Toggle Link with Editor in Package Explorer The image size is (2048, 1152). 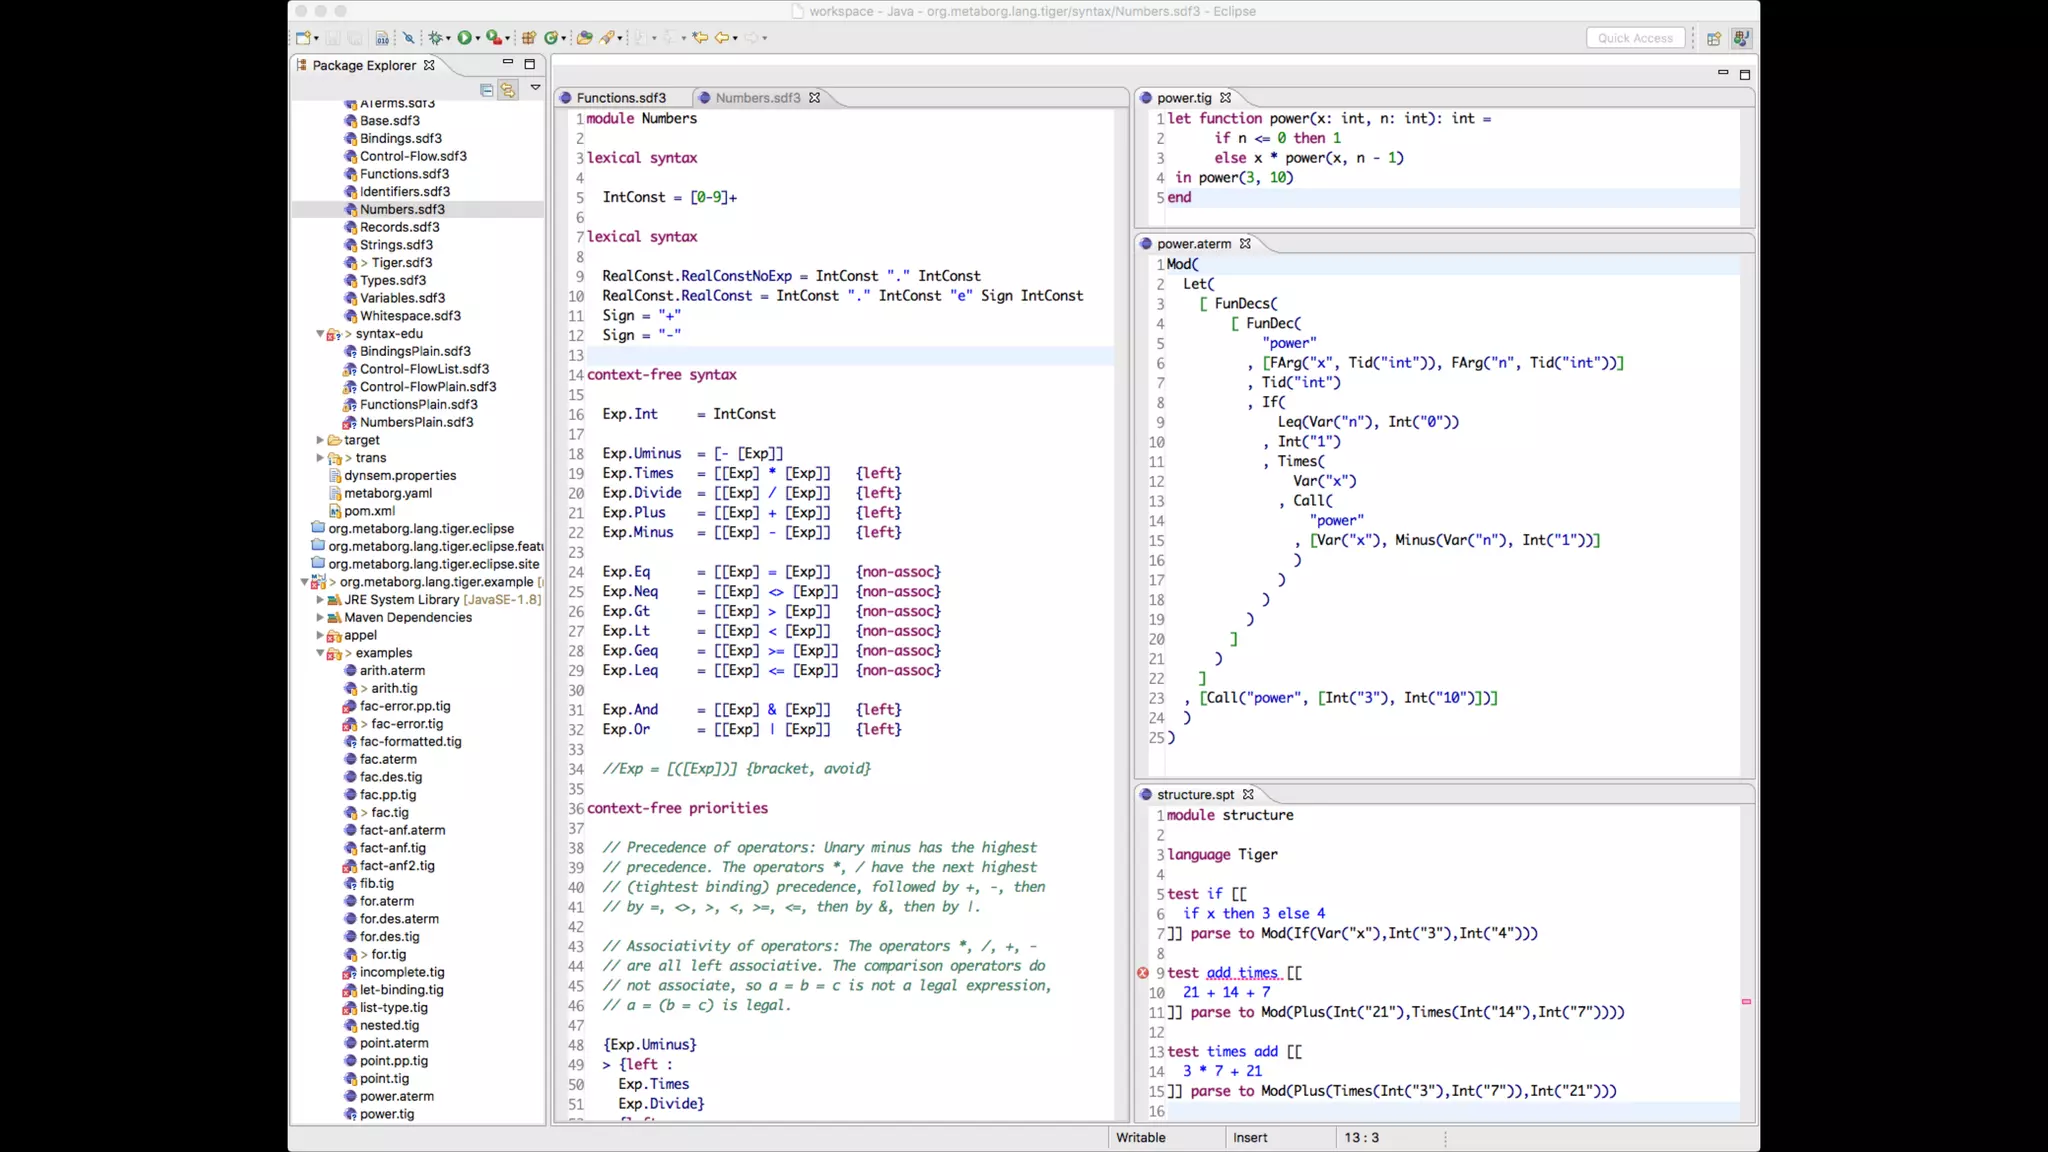[x=508, y=90]
